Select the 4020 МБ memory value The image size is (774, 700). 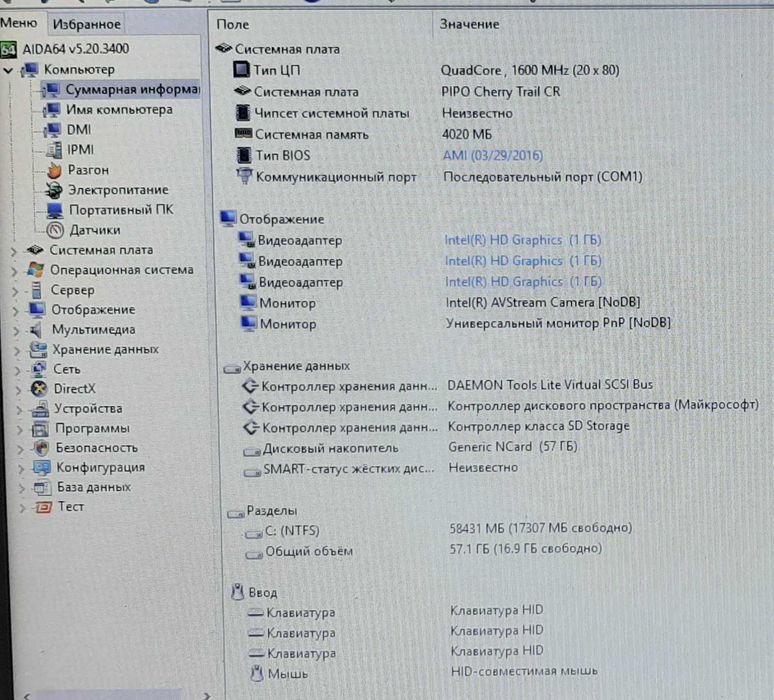[467, 134]
